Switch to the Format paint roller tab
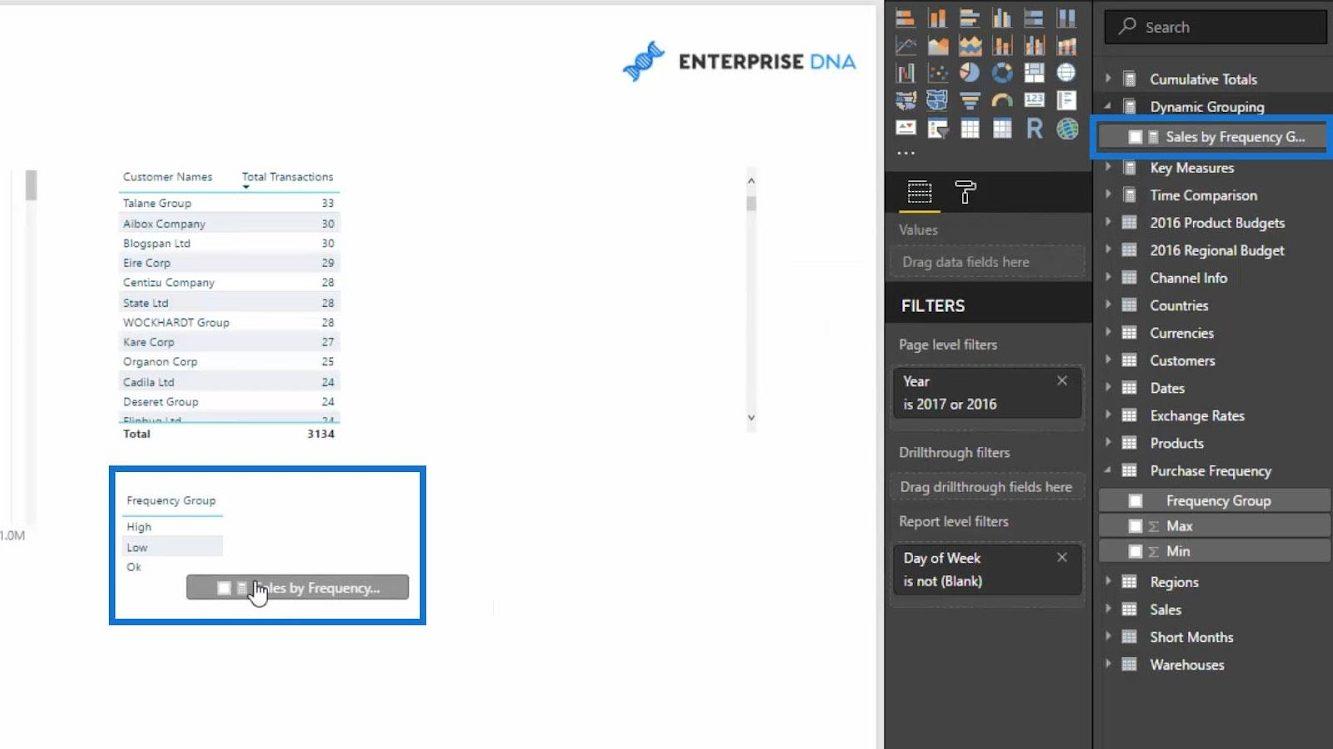Screen dimensions: 1333x749 tap(966, 192)
